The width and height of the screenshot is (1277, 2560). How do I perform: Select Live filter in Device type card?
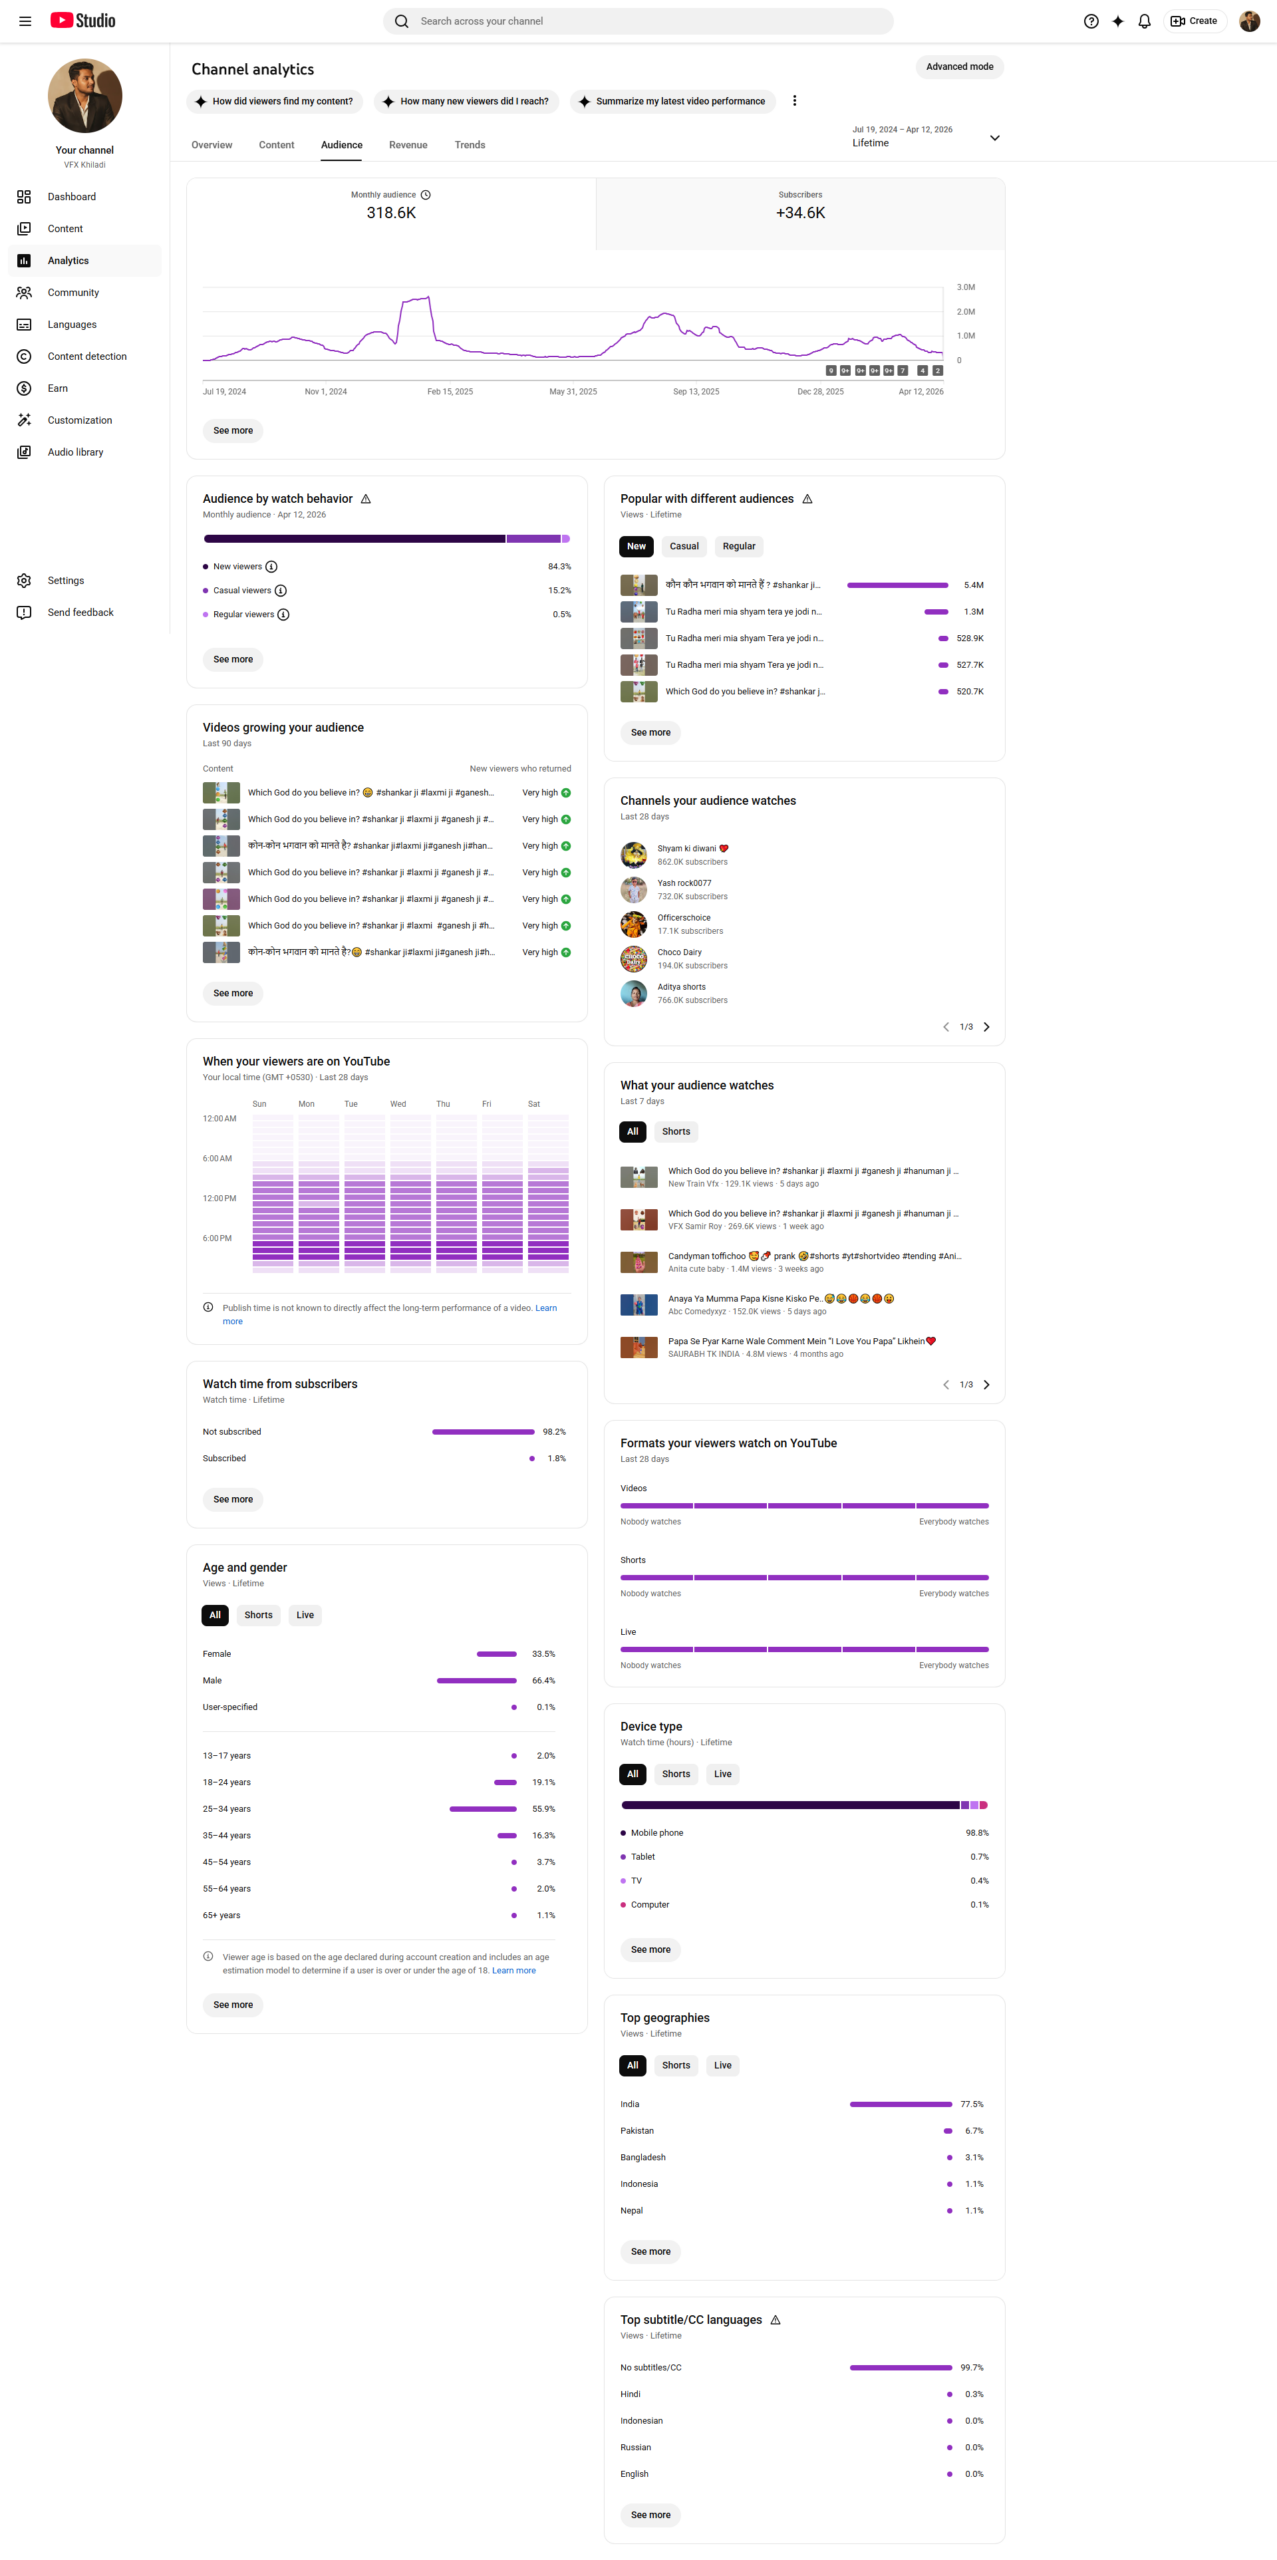click(722, 1773)
